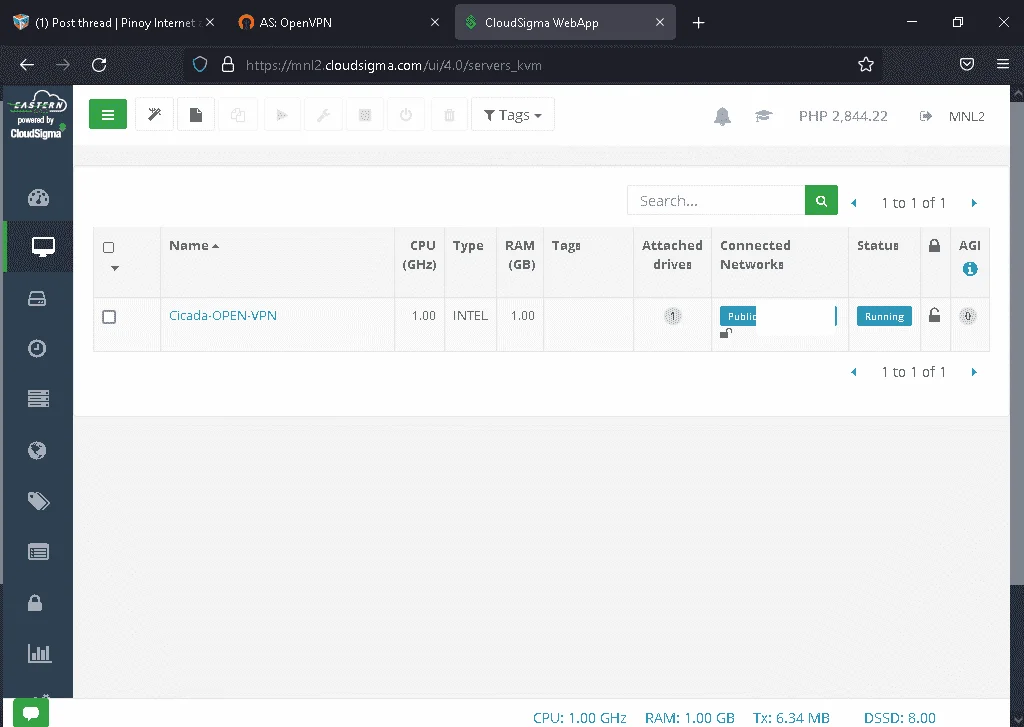The height and width of the screenshot is (727, 1024).
Task: Open the server creation wizard wand icon
Action: 154,114
